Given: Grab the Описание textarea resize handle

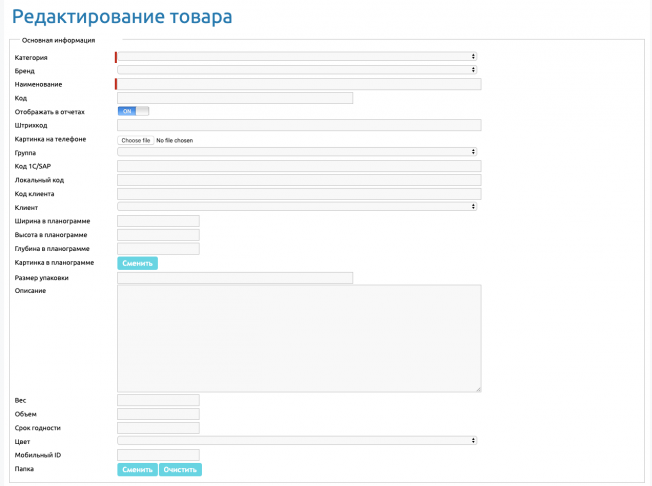Looking at the screenshot, I should (478, 389).
